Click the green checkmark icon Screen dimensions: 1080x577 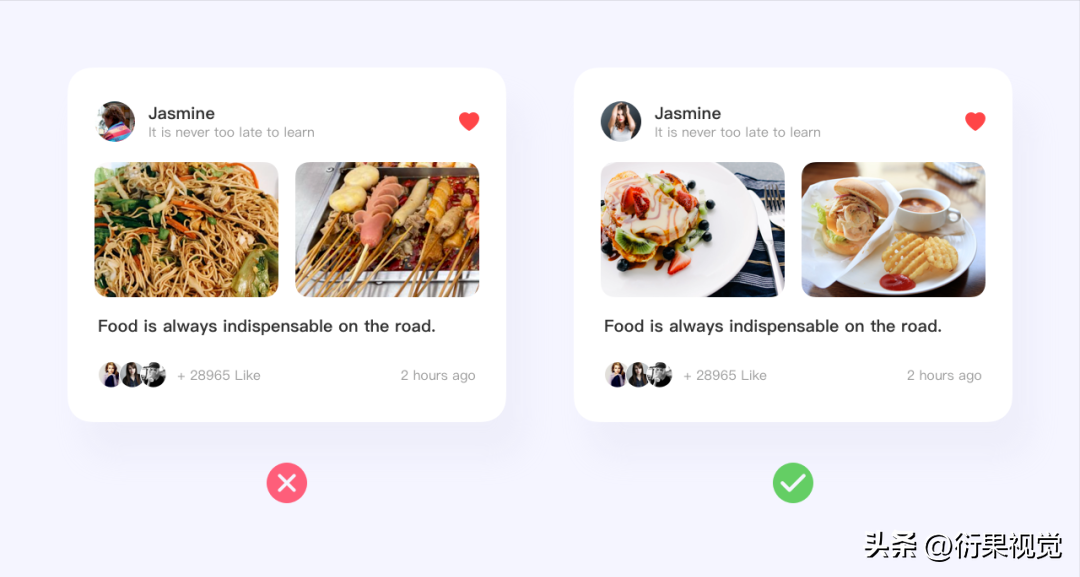793,483
